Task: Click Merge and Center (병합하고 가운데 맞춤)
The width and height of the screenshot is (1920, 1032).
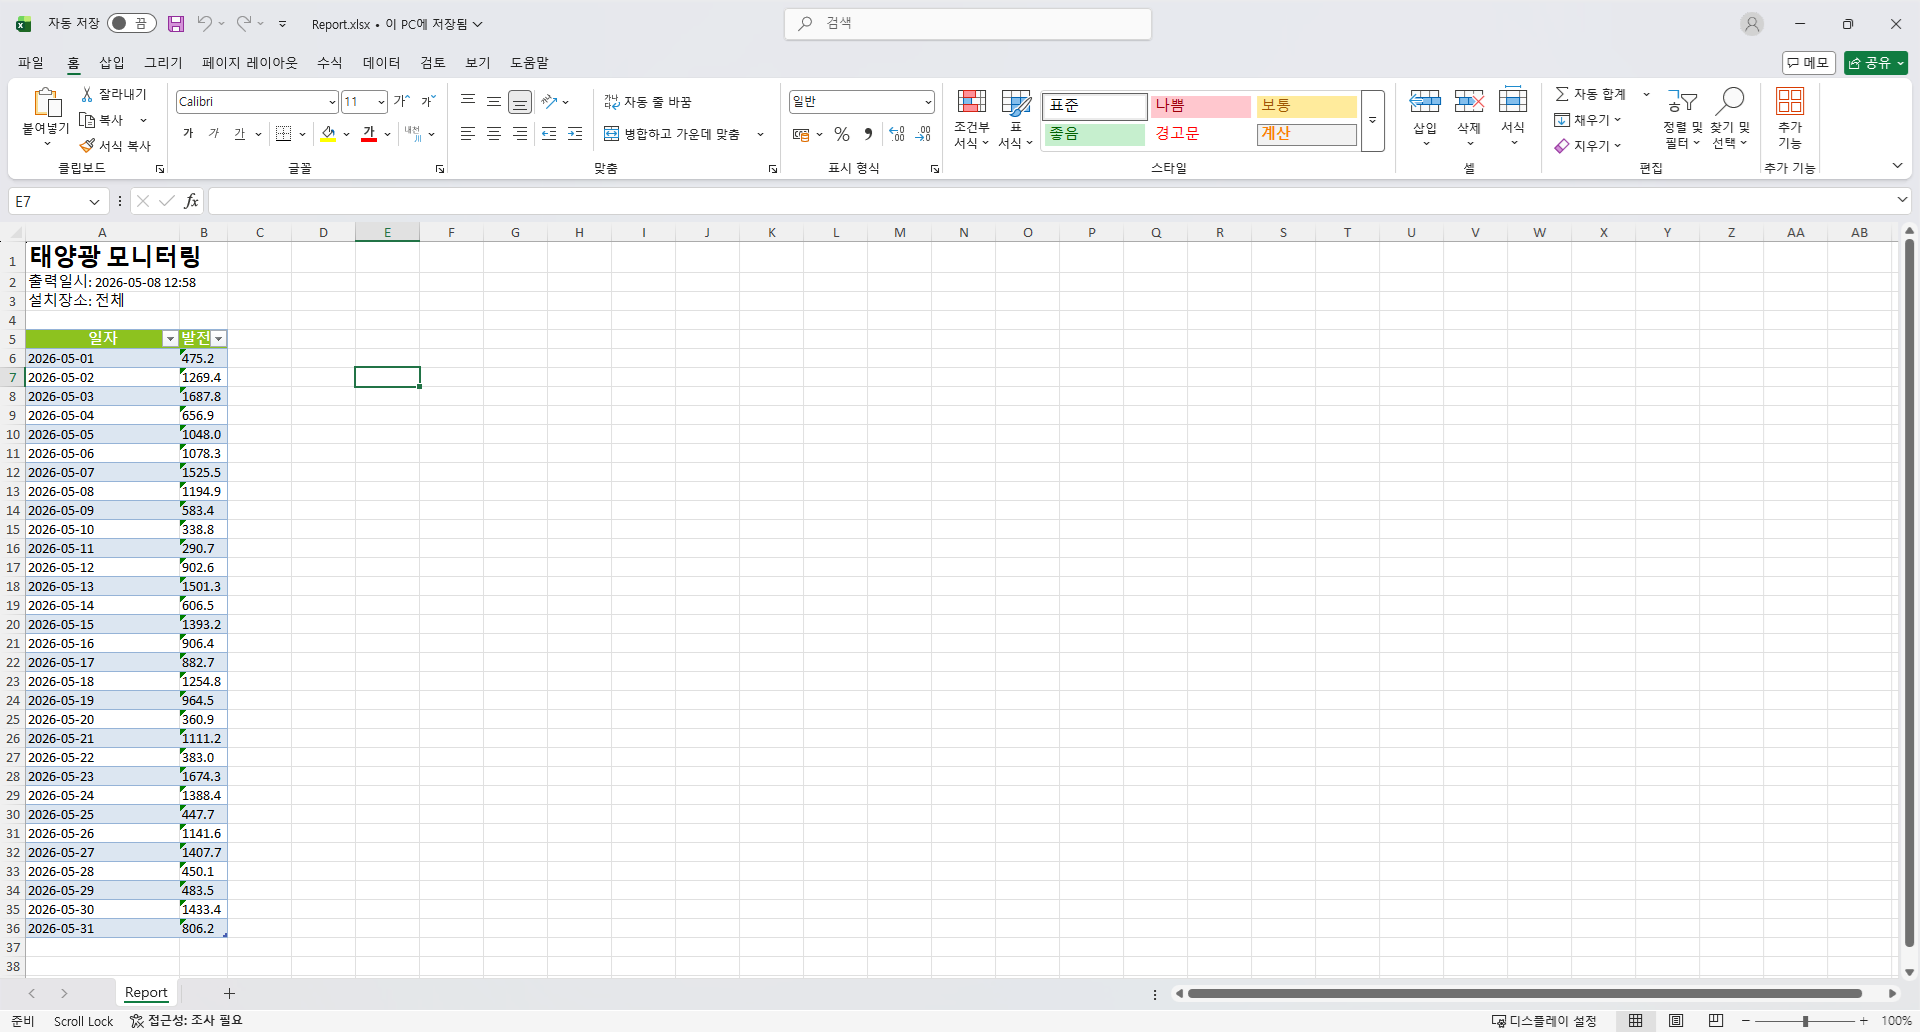Action: tap(672, 134)
